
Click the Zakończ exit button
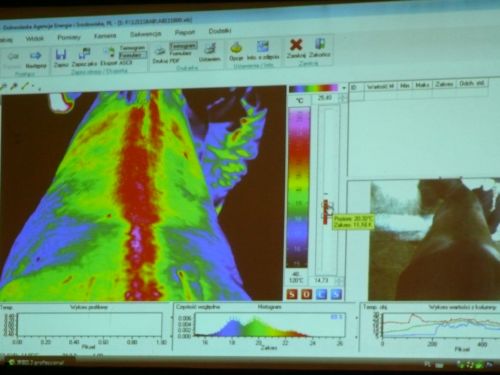(x=319, y=48)
